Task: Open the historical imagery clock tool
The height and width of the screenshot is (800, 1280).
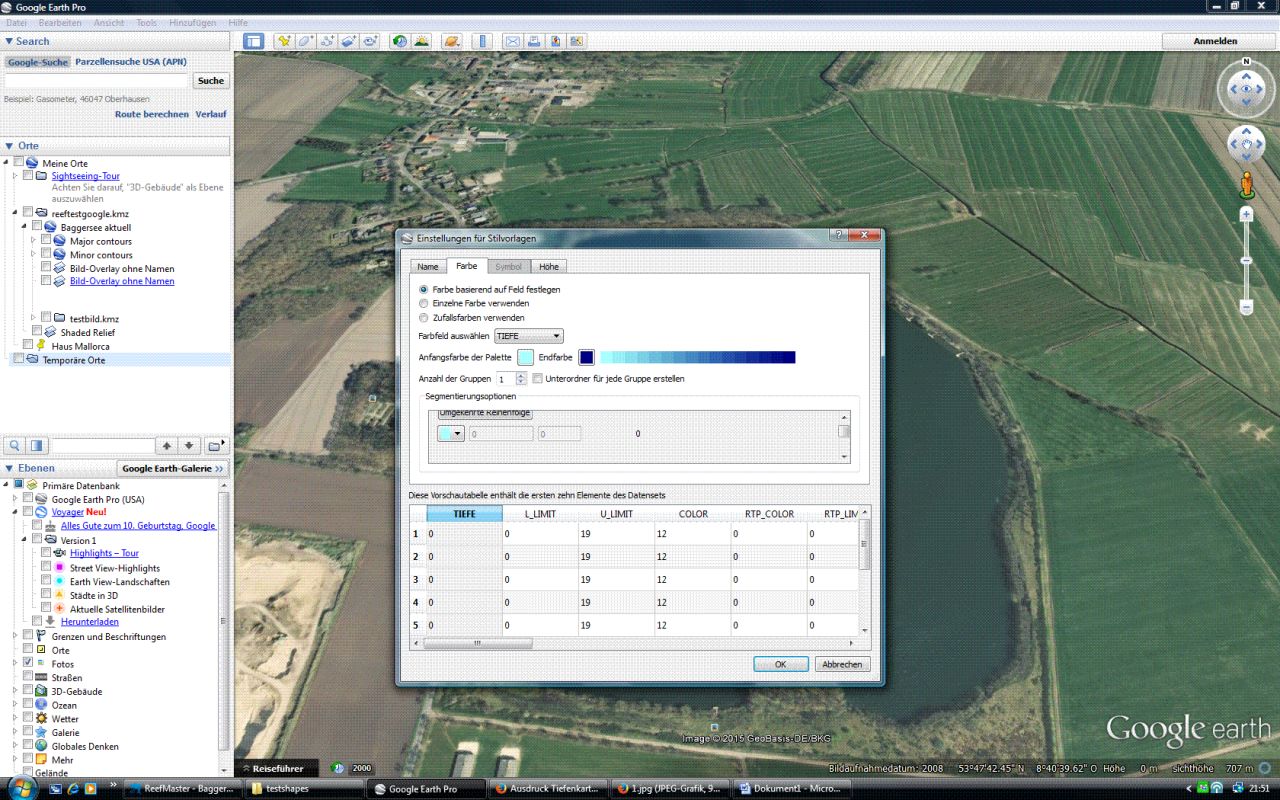Action: [x=400, y=41]
